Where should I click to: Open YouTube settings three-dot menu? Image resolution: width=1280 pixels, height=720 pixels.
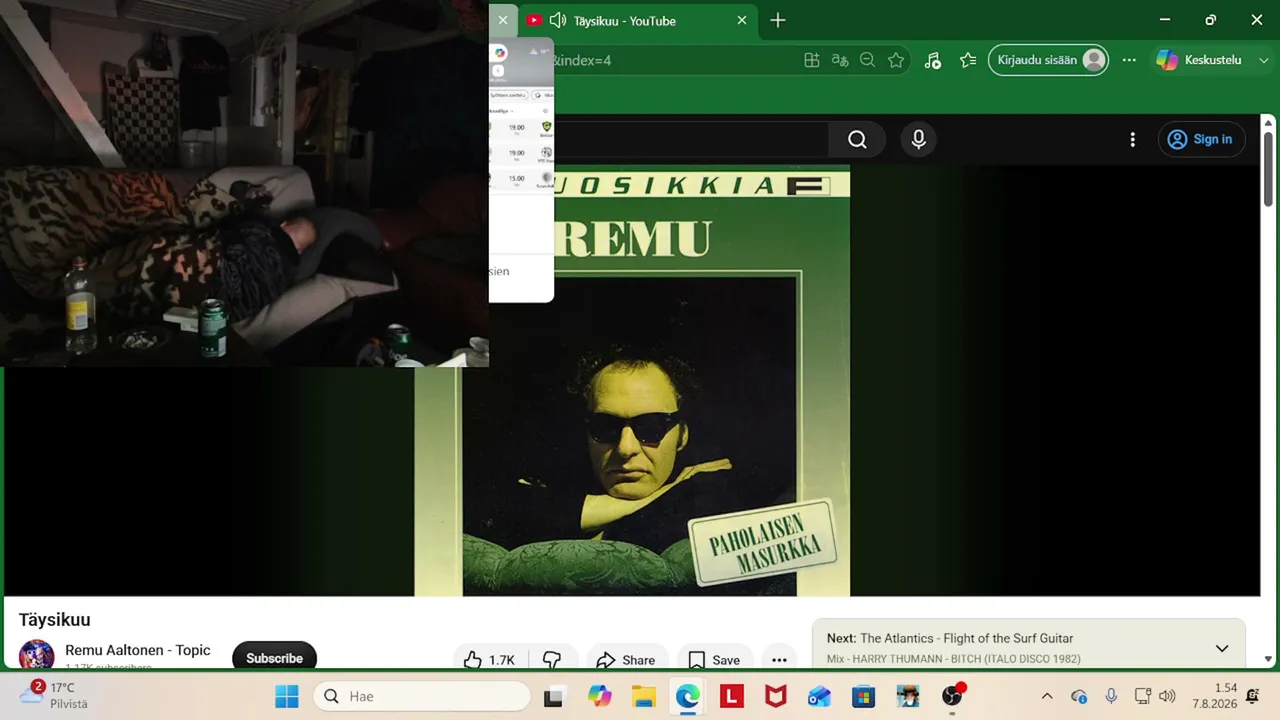coord(1132,140)
